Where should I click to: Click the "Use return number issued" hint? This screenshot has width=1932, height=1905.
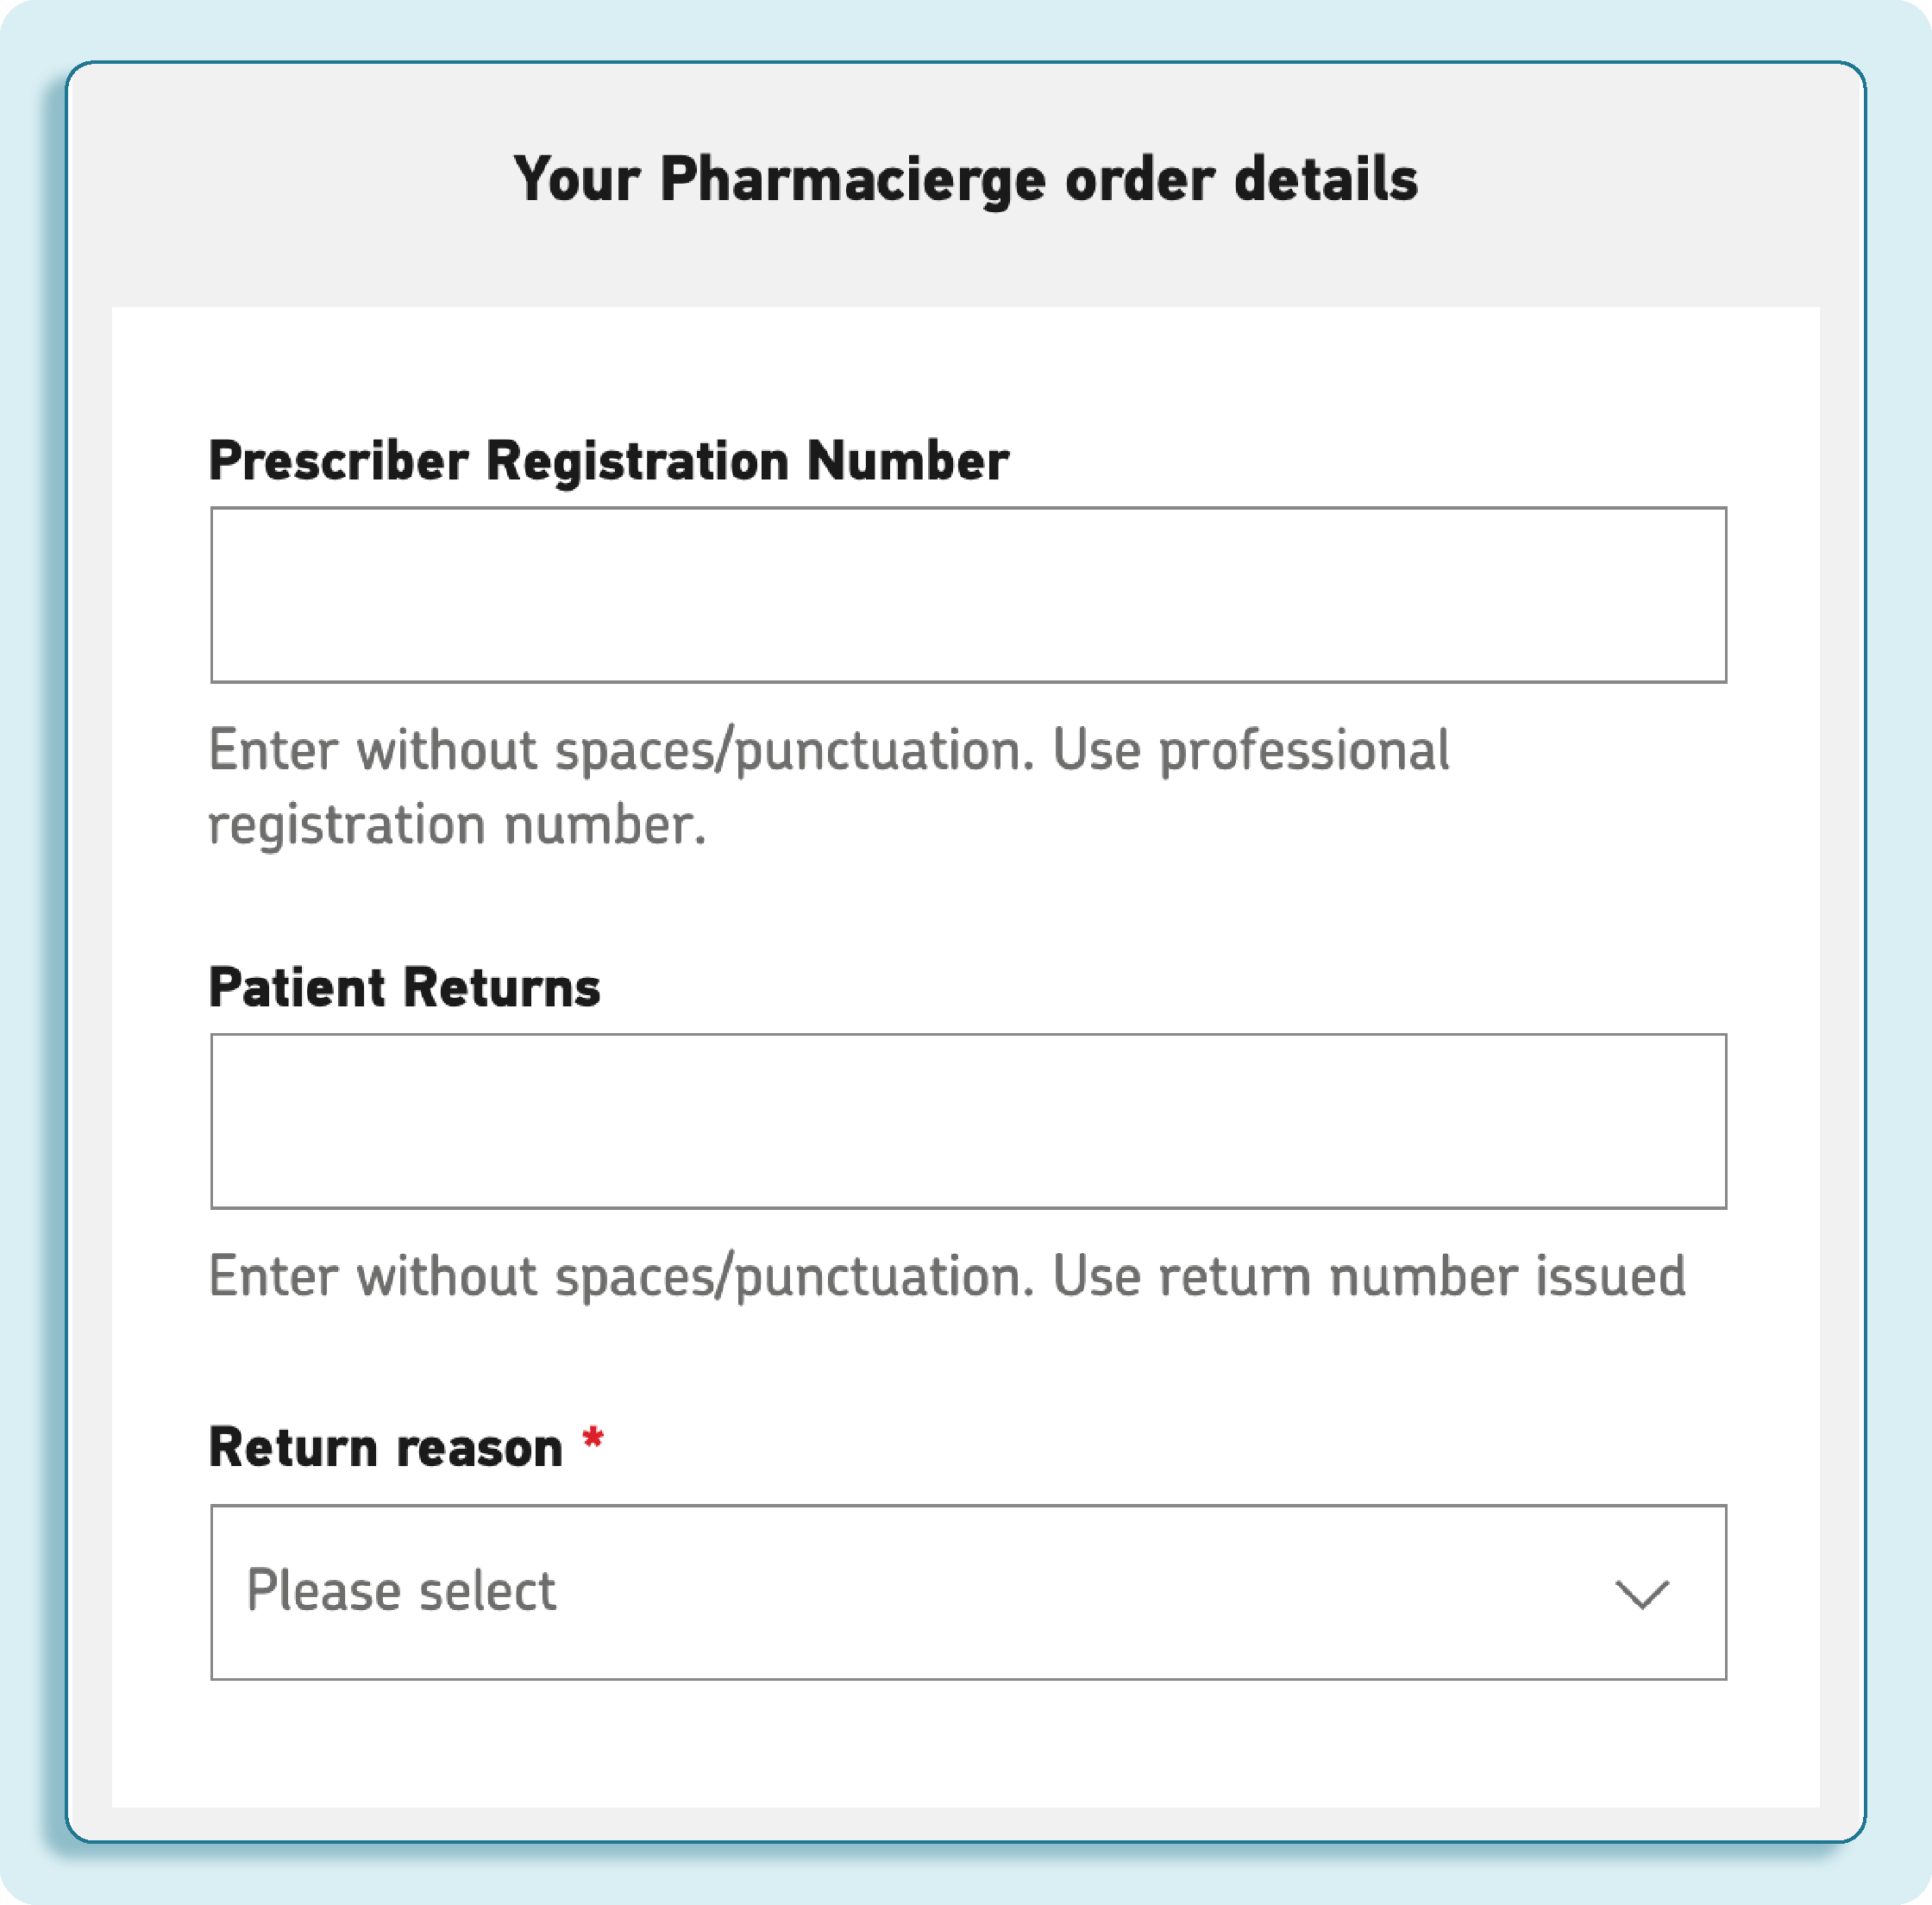(1369, 1277)
